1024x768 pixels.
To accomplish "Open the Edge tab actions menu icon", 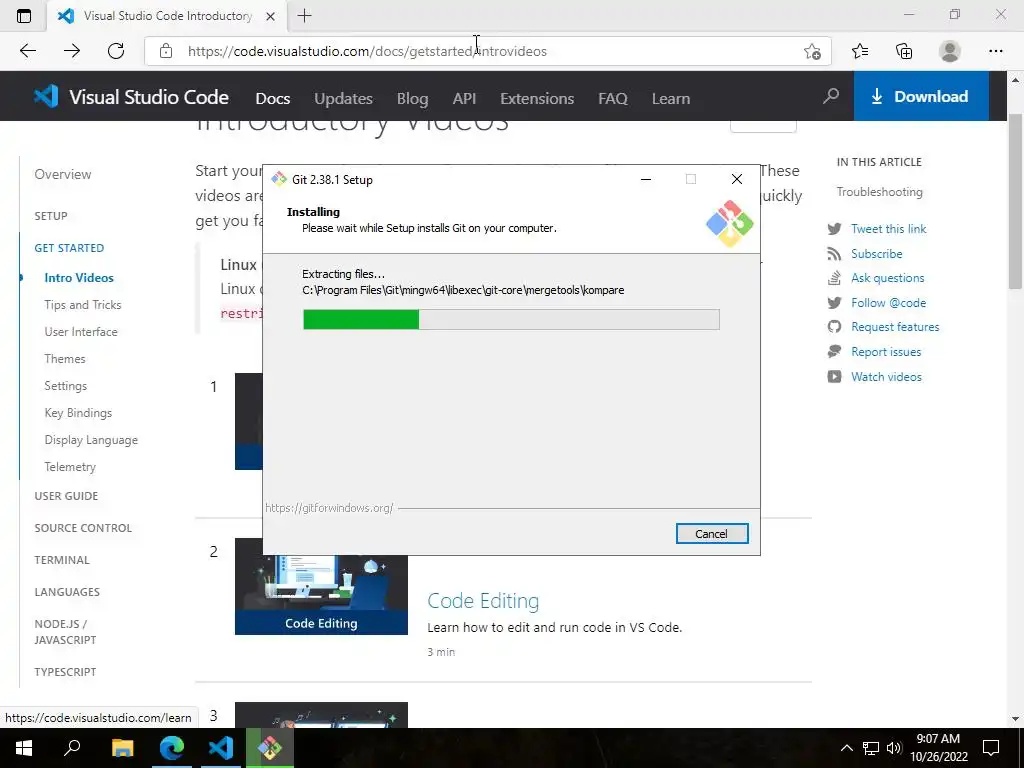I will [24, 16].
